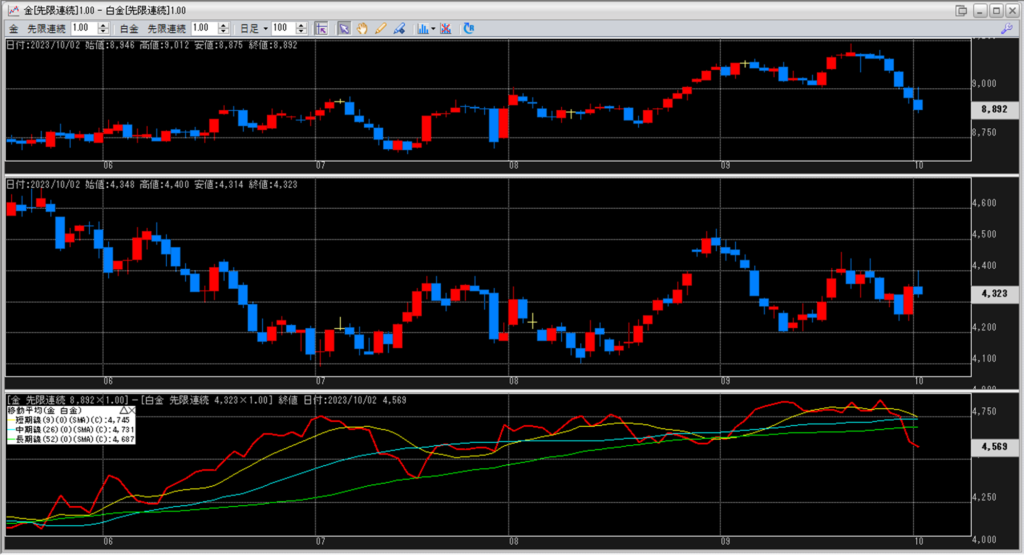This screenshot has width=1024, height=555.
Task: Click the cascade windows icon in title bar
Action: pos(961,10)
